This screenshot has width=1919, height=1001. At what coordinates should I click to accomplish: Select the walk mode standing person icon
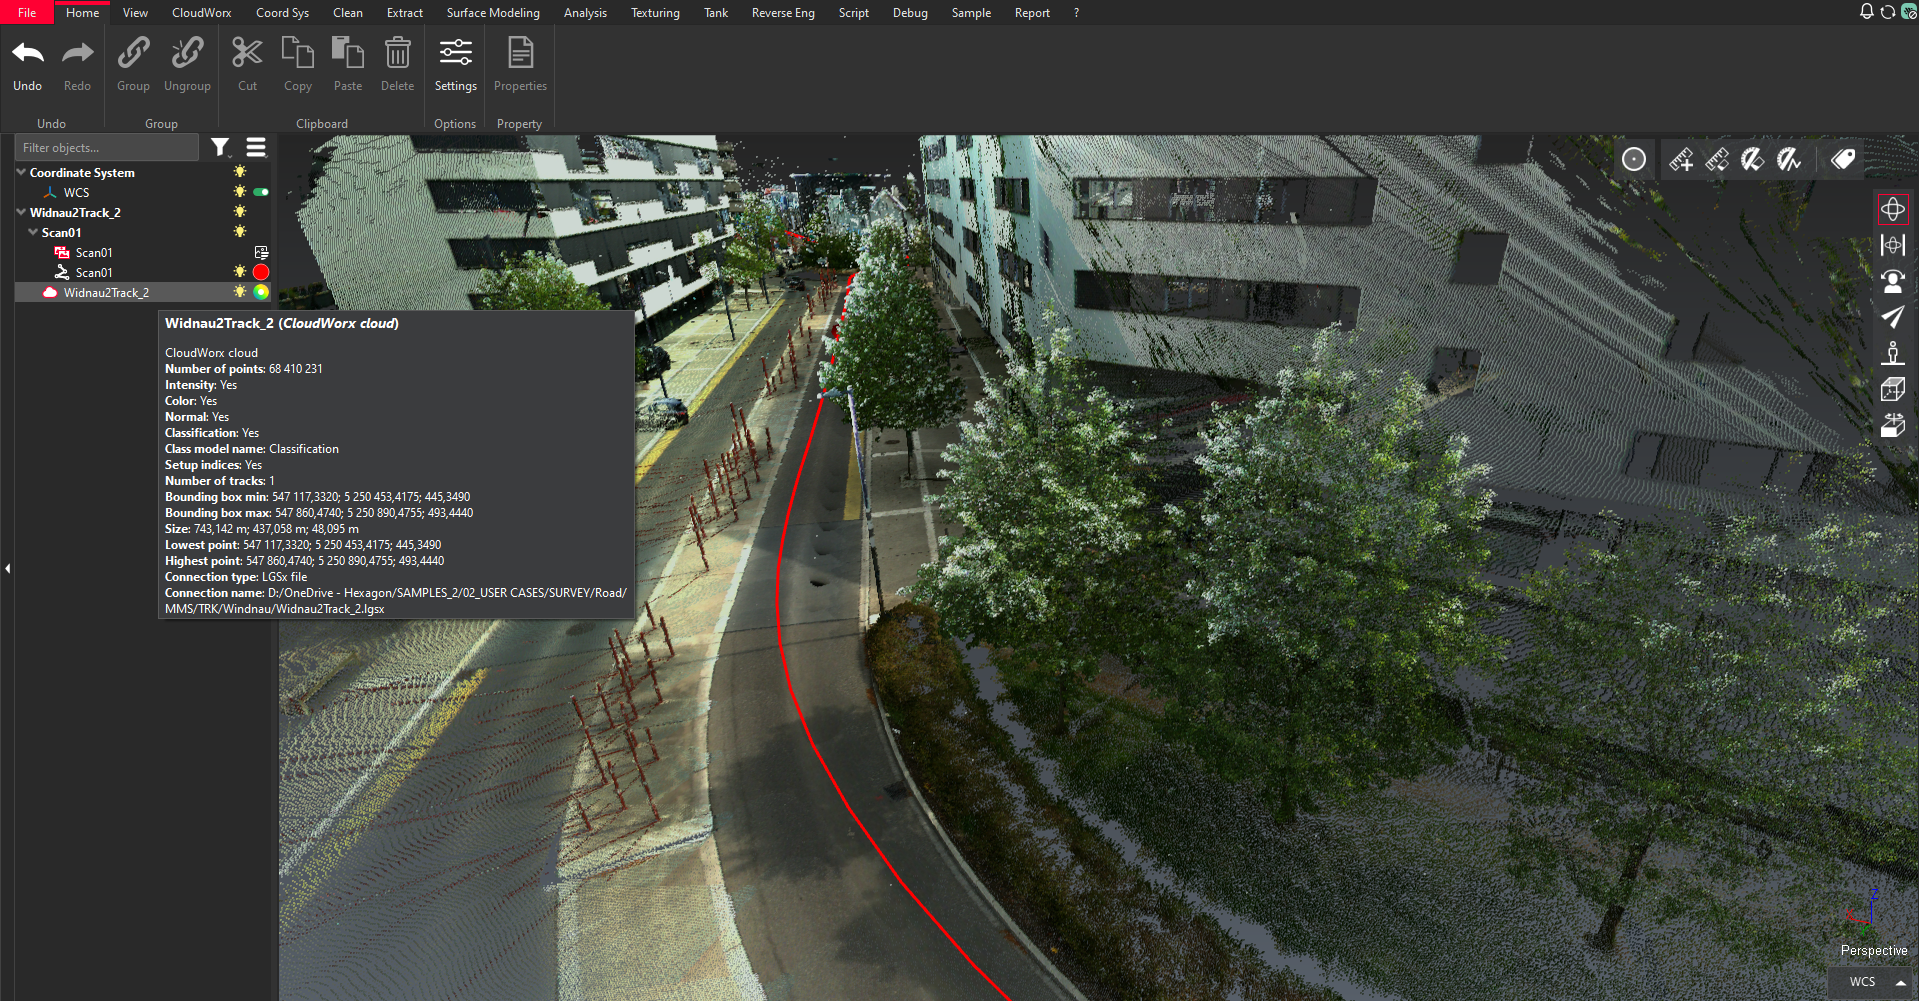click(1892, 353)
